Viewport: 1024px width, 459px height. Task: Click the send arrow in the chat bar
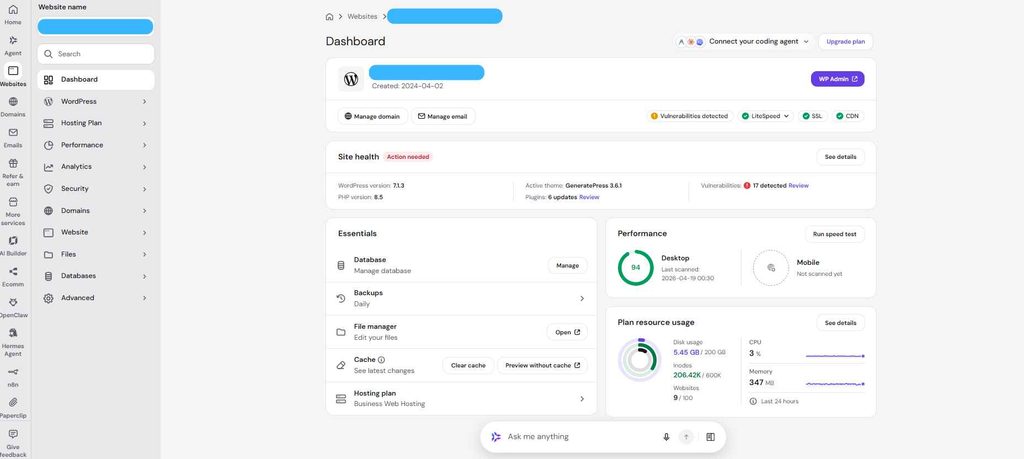click(686, 437)
